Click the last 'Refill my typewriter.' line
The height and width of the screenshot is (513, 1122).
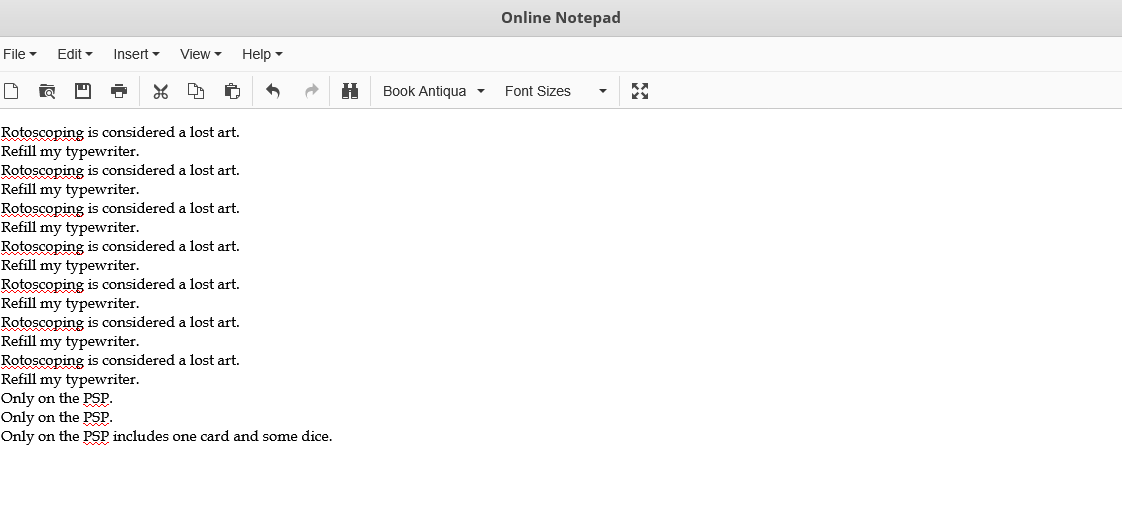pyautogui.click(x=70, y=379)
